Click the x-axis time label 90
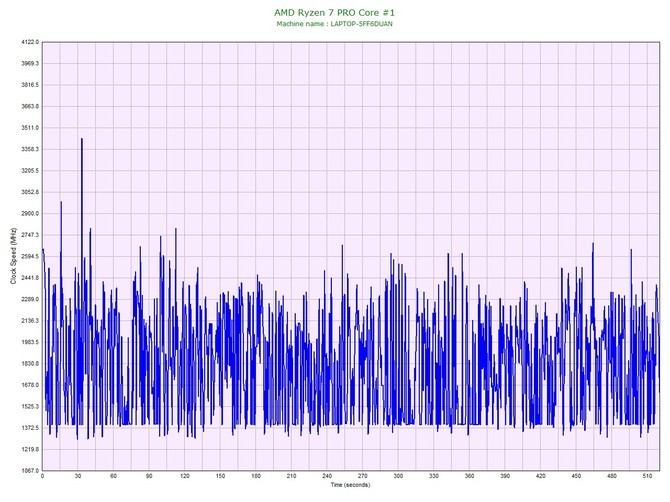 149,476
